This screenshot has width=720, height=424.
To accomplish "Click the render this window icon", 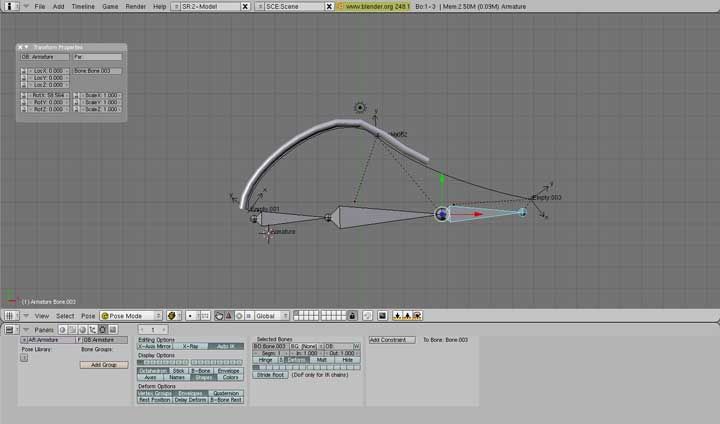I will click(x=382, y=316).
